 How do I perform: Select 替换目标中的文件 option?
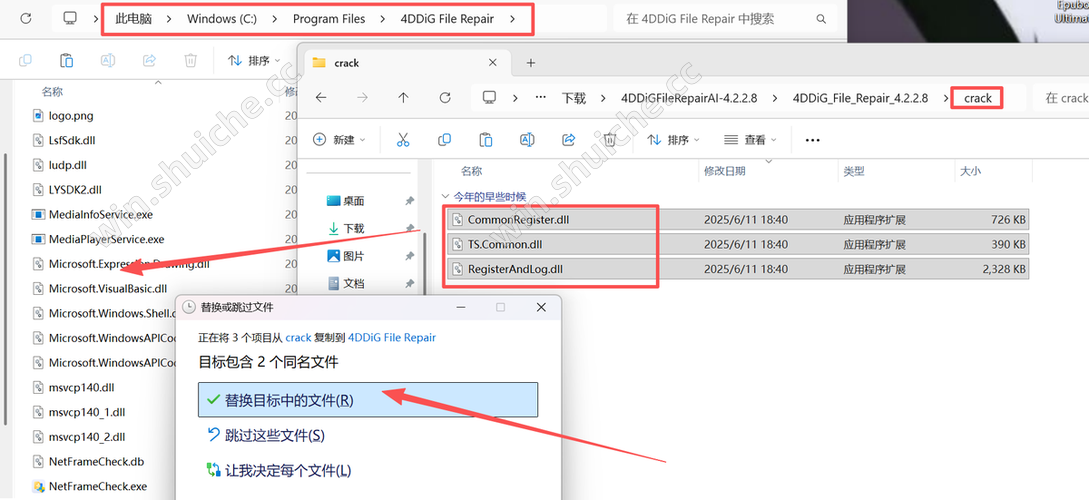[368, 400]
